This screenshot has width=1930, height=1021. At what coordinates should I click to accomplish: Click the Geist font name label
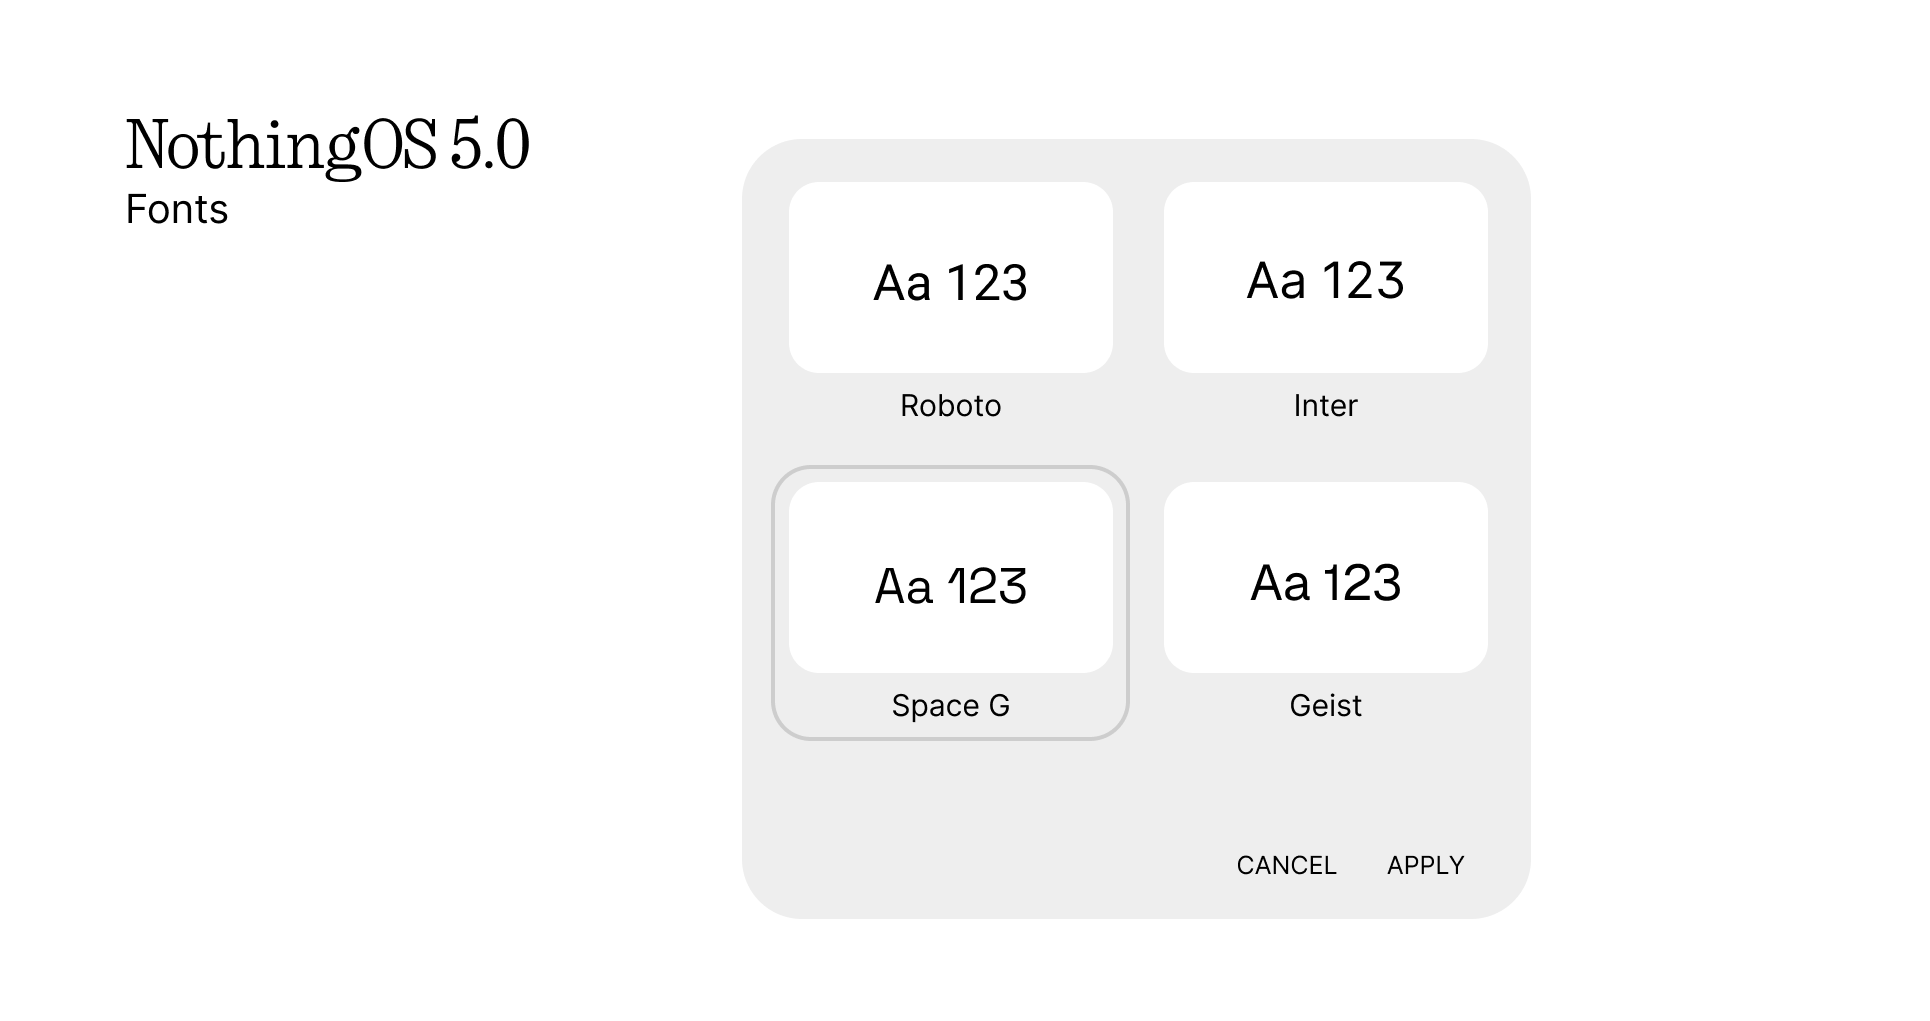(x=1325, y=705)
